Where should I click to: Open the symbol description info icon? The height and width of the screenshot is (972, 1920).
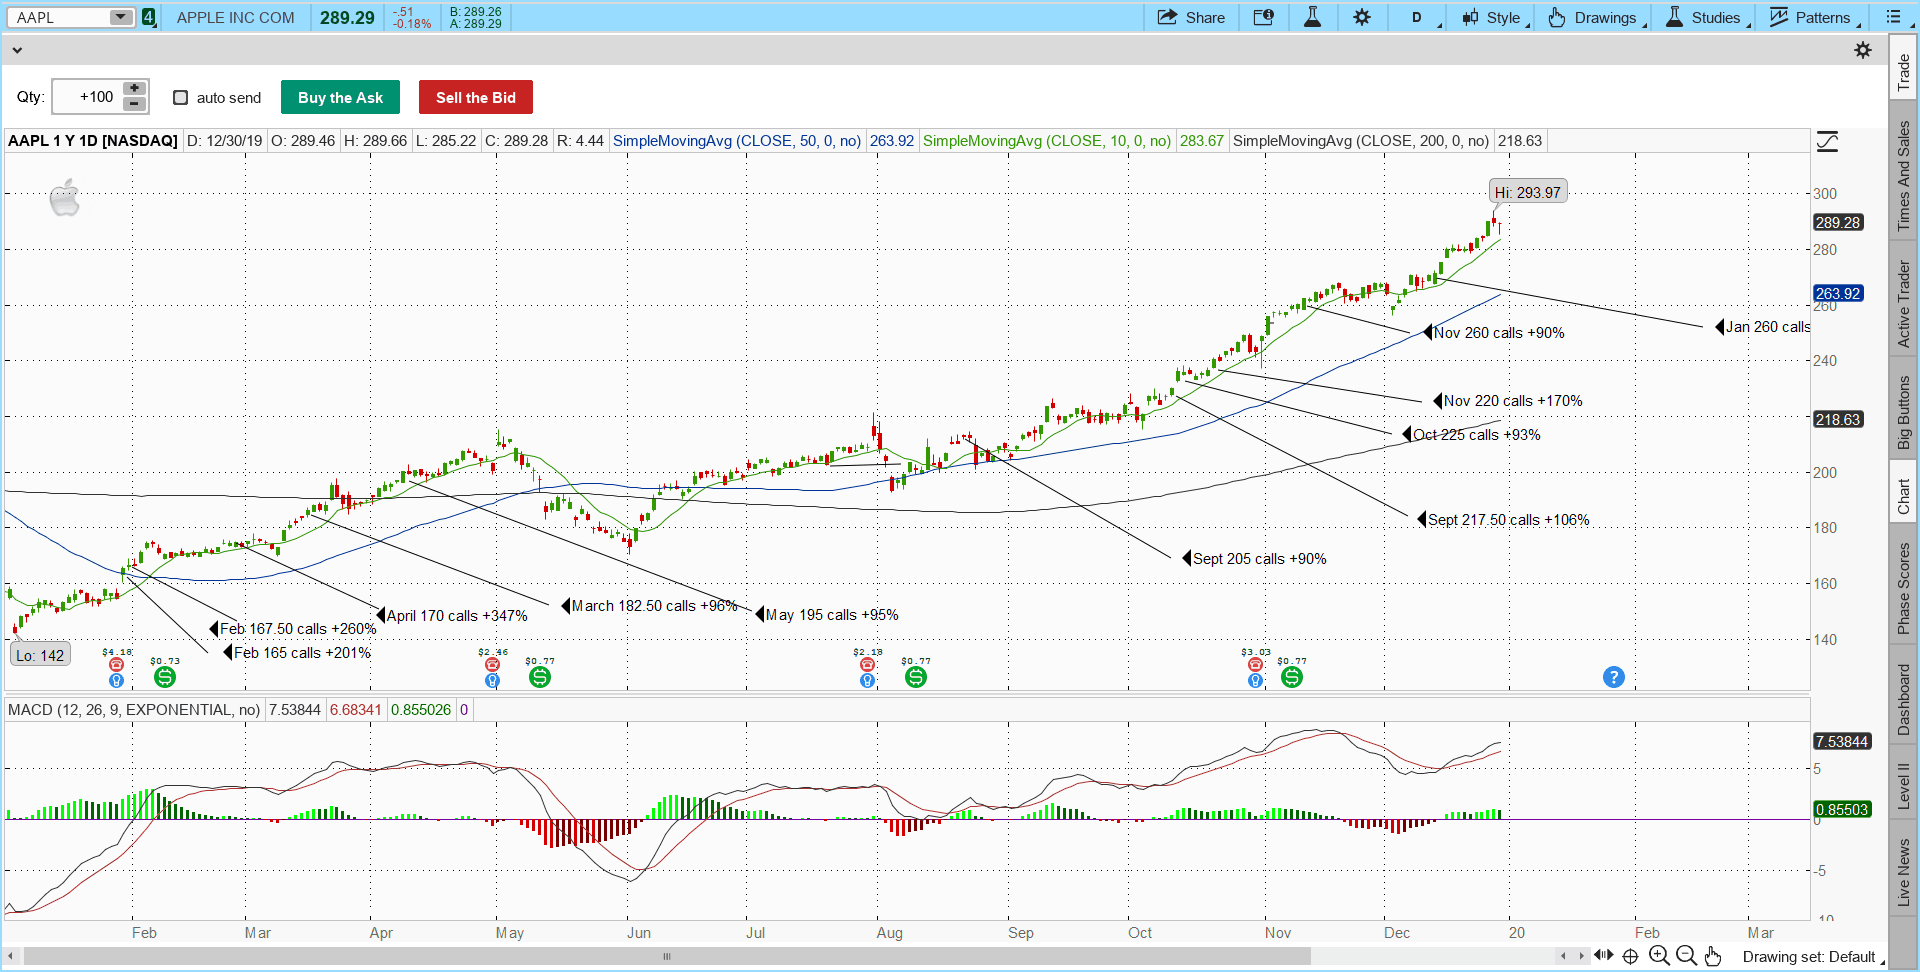click(x=1263, y=17)
